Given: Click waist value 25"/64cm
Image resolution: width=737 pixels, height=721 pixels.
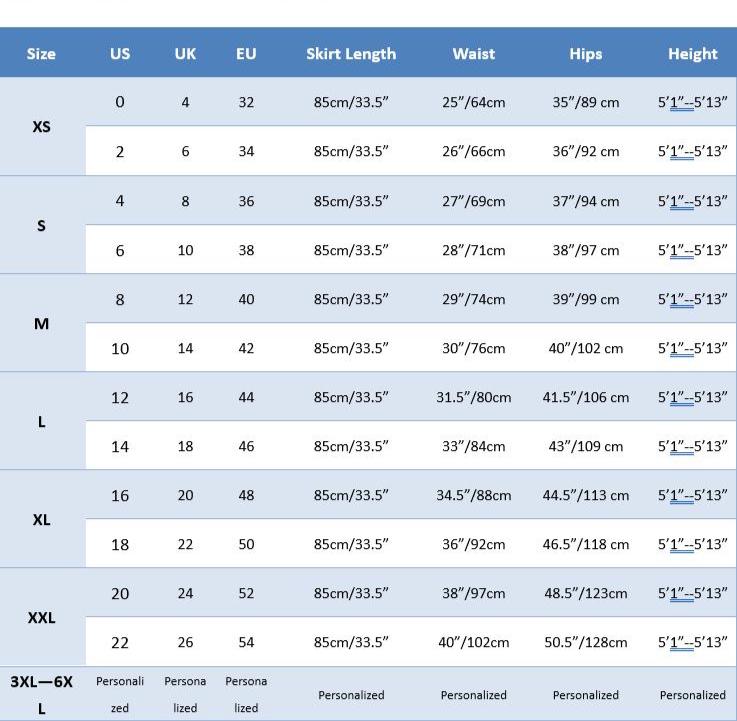Looking at the screenshot, I should pyautogui.click(x=474, y=102).
